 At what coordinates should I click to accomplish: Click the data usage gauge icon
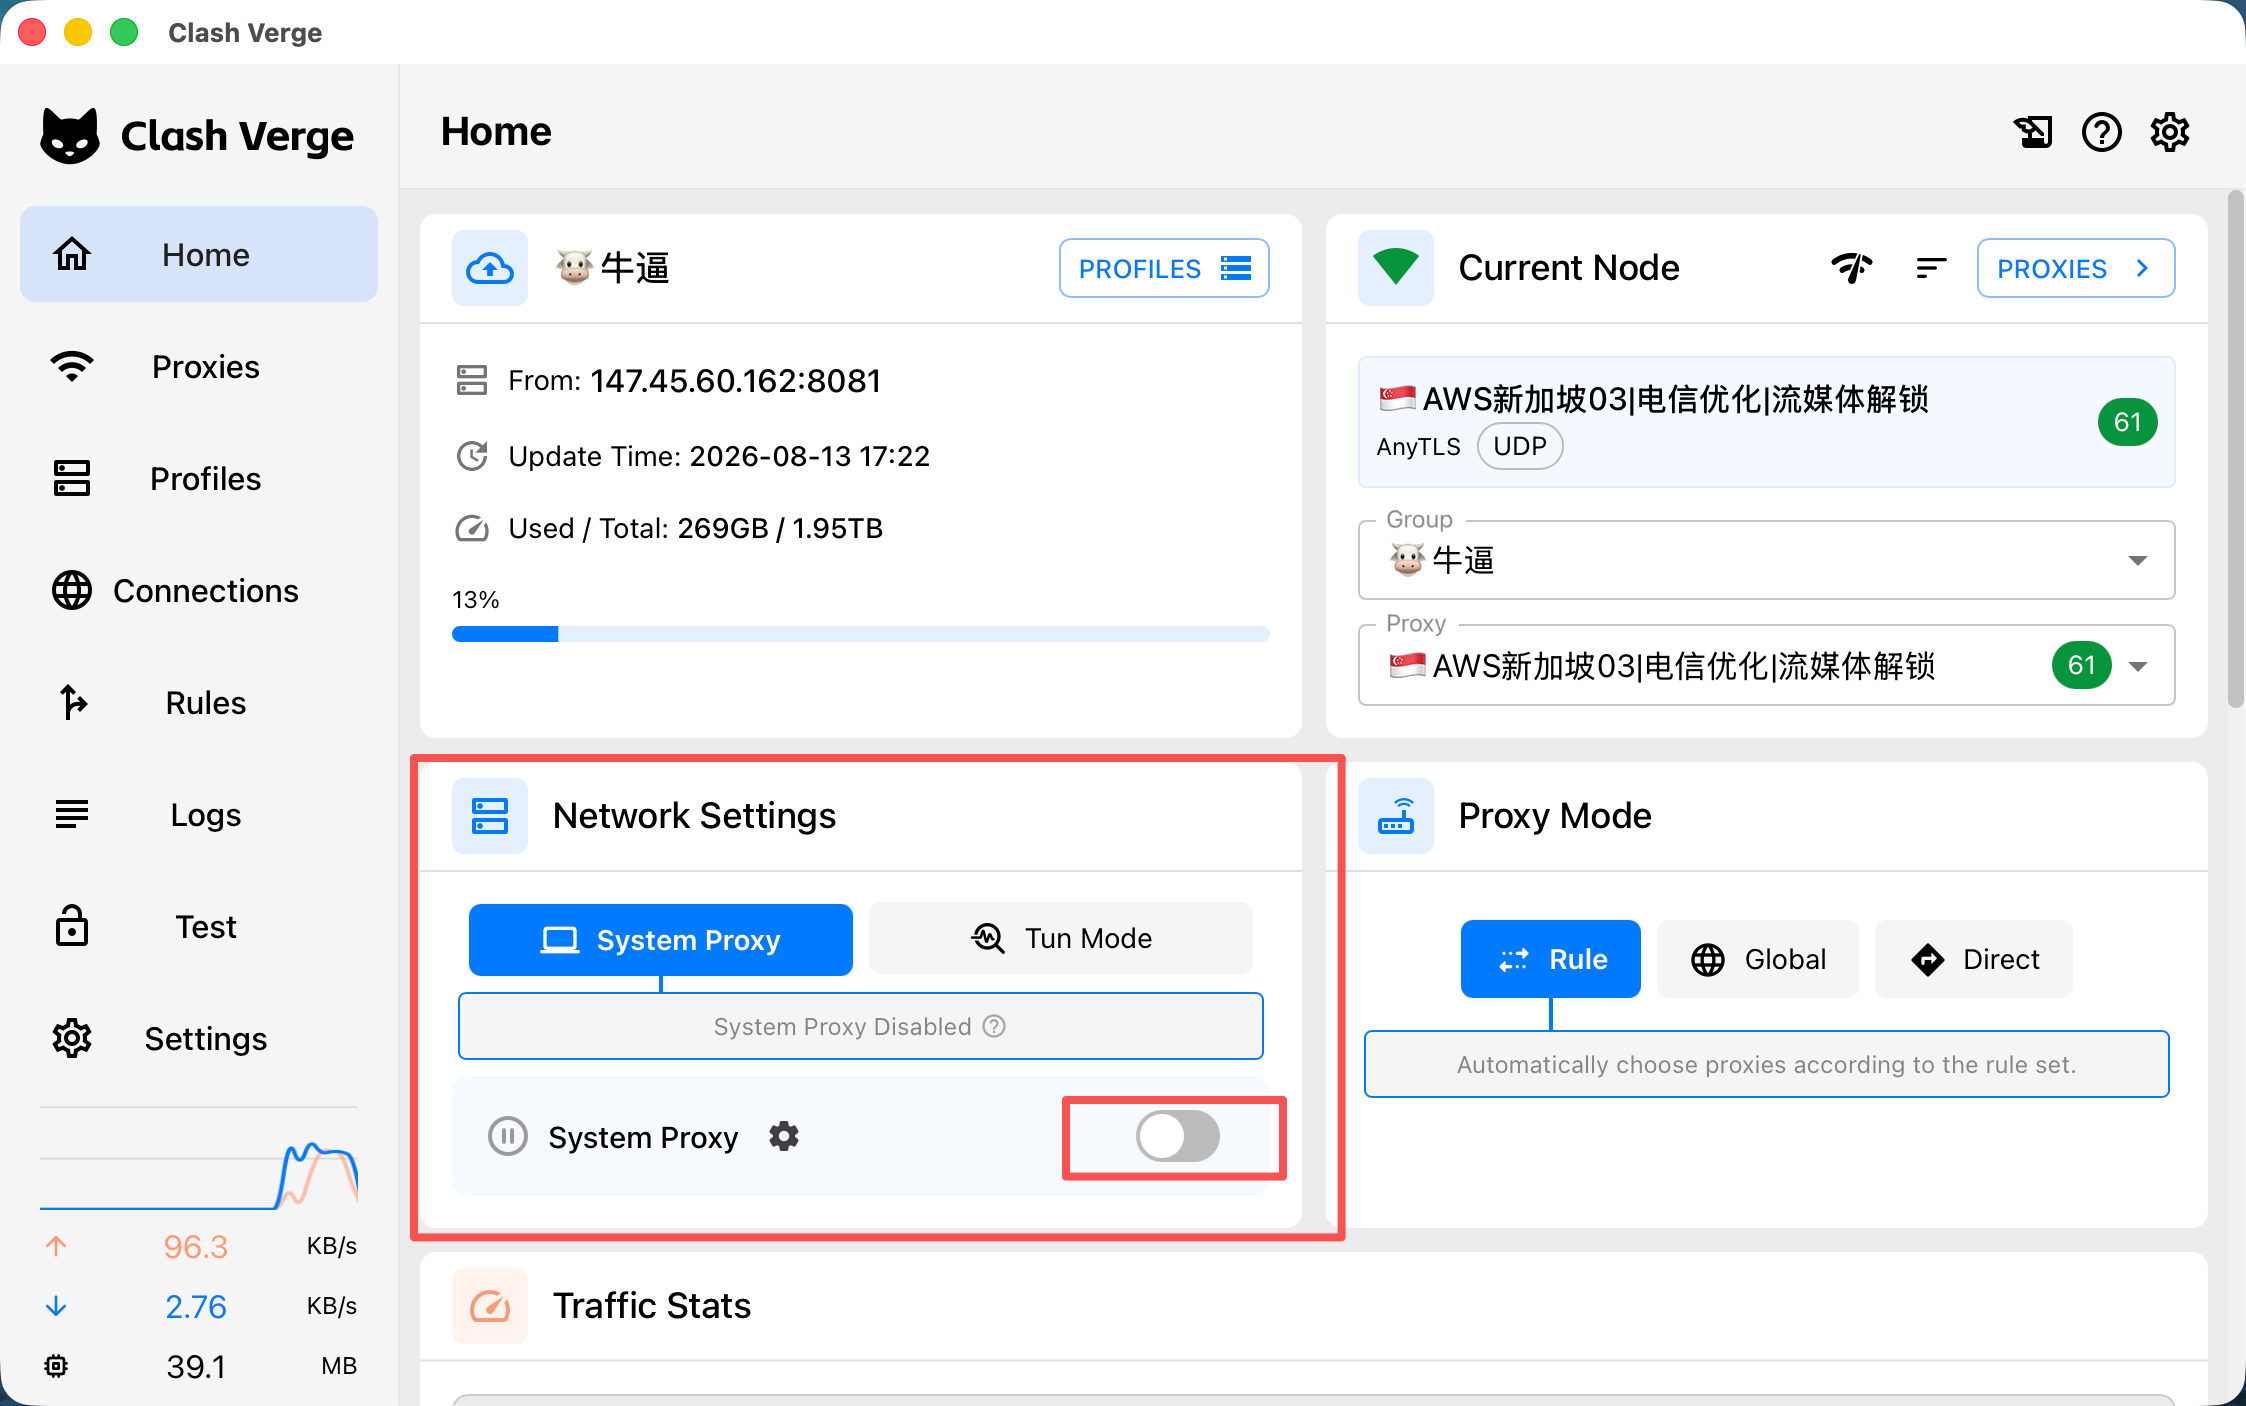point(472,528)
